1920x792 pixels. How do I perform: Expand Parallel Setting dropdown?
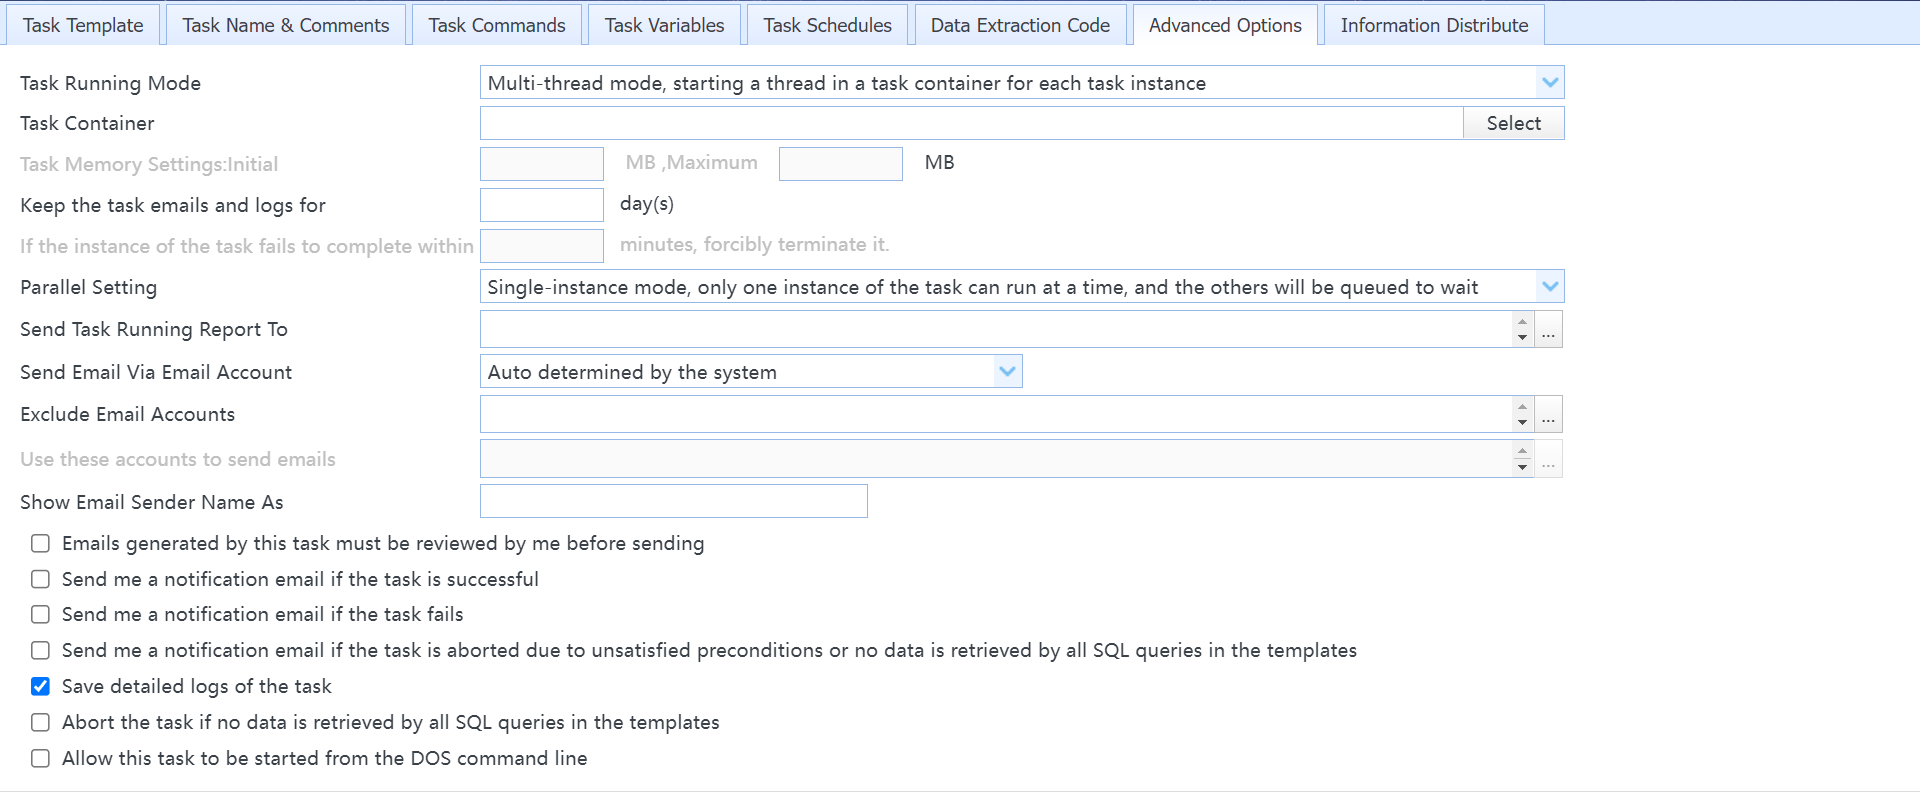pyautogui.click(x=1549, y=287)
